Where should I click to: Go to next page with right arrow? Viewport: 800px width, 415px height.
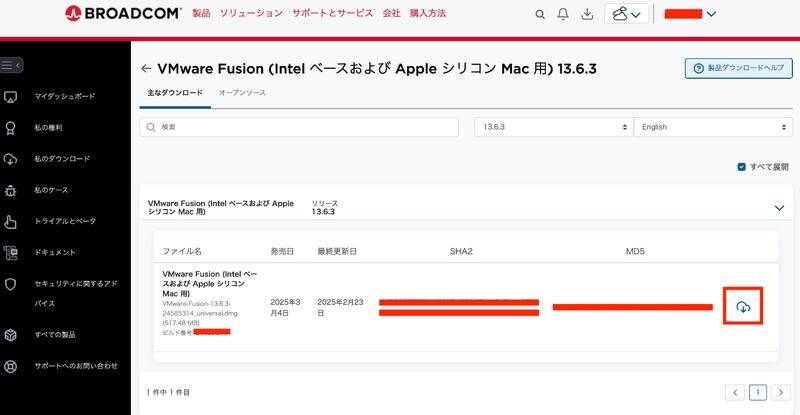coord(782,393)
